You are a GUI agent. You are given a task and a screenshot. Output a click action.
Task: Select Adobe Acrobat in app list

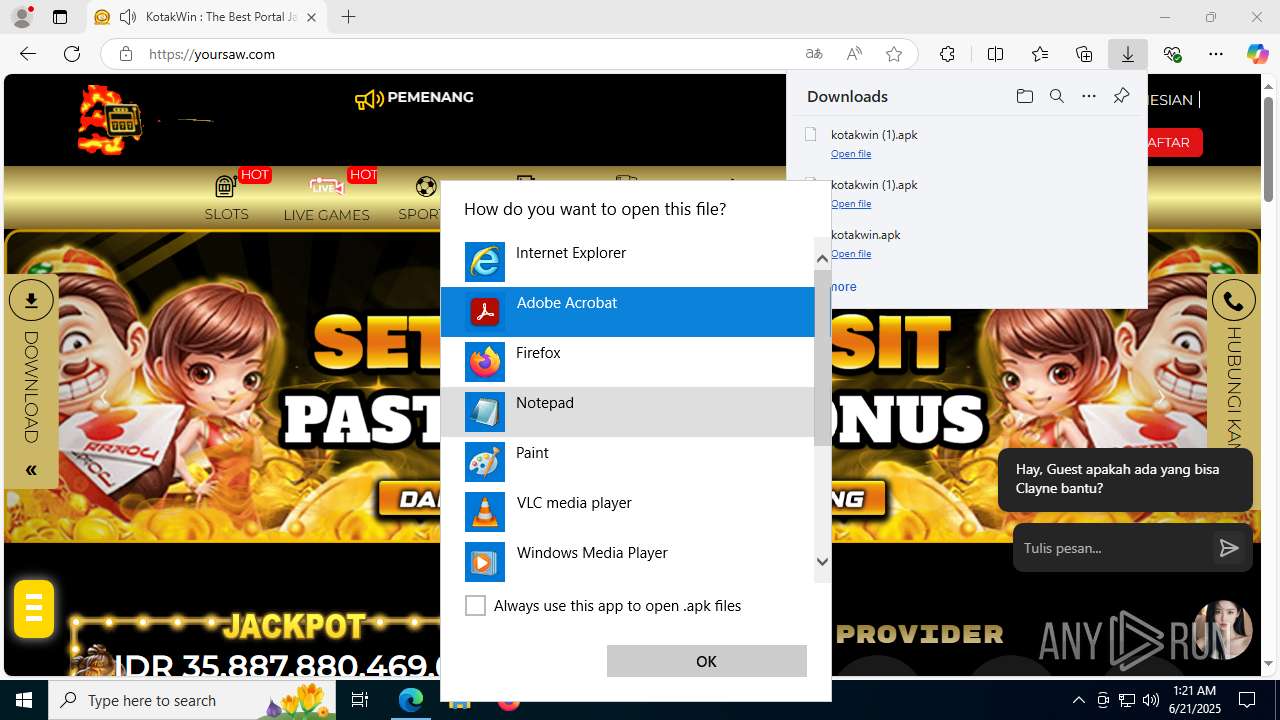(627, 312)
